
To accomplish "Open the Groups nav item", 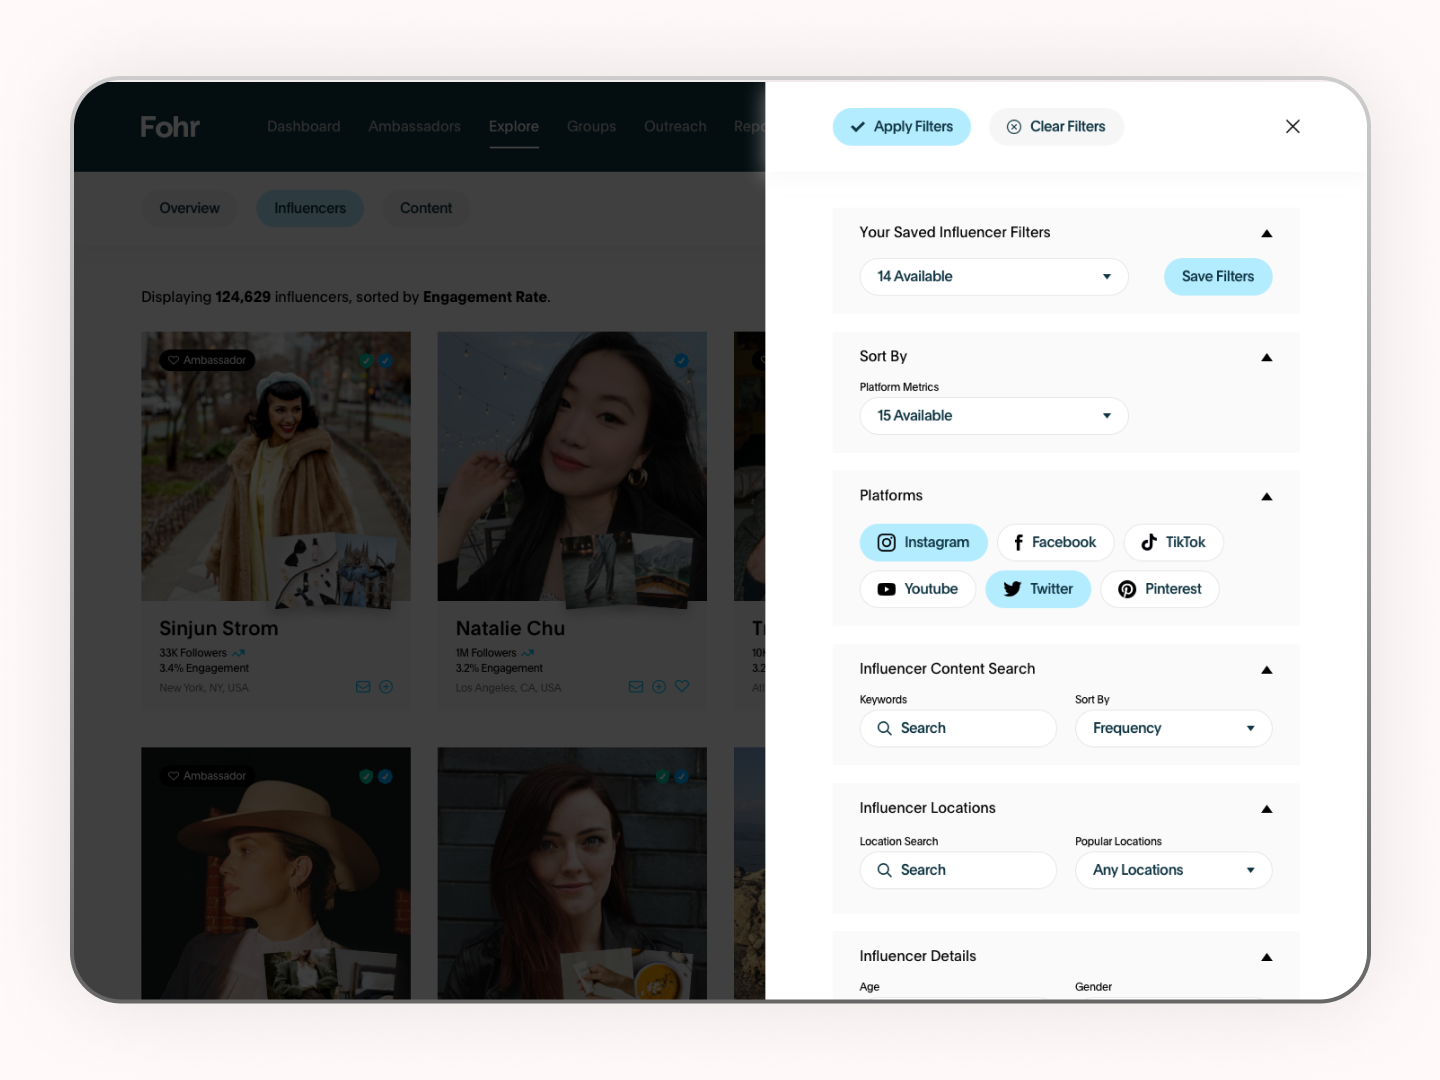I will click(x=591, y=126).
